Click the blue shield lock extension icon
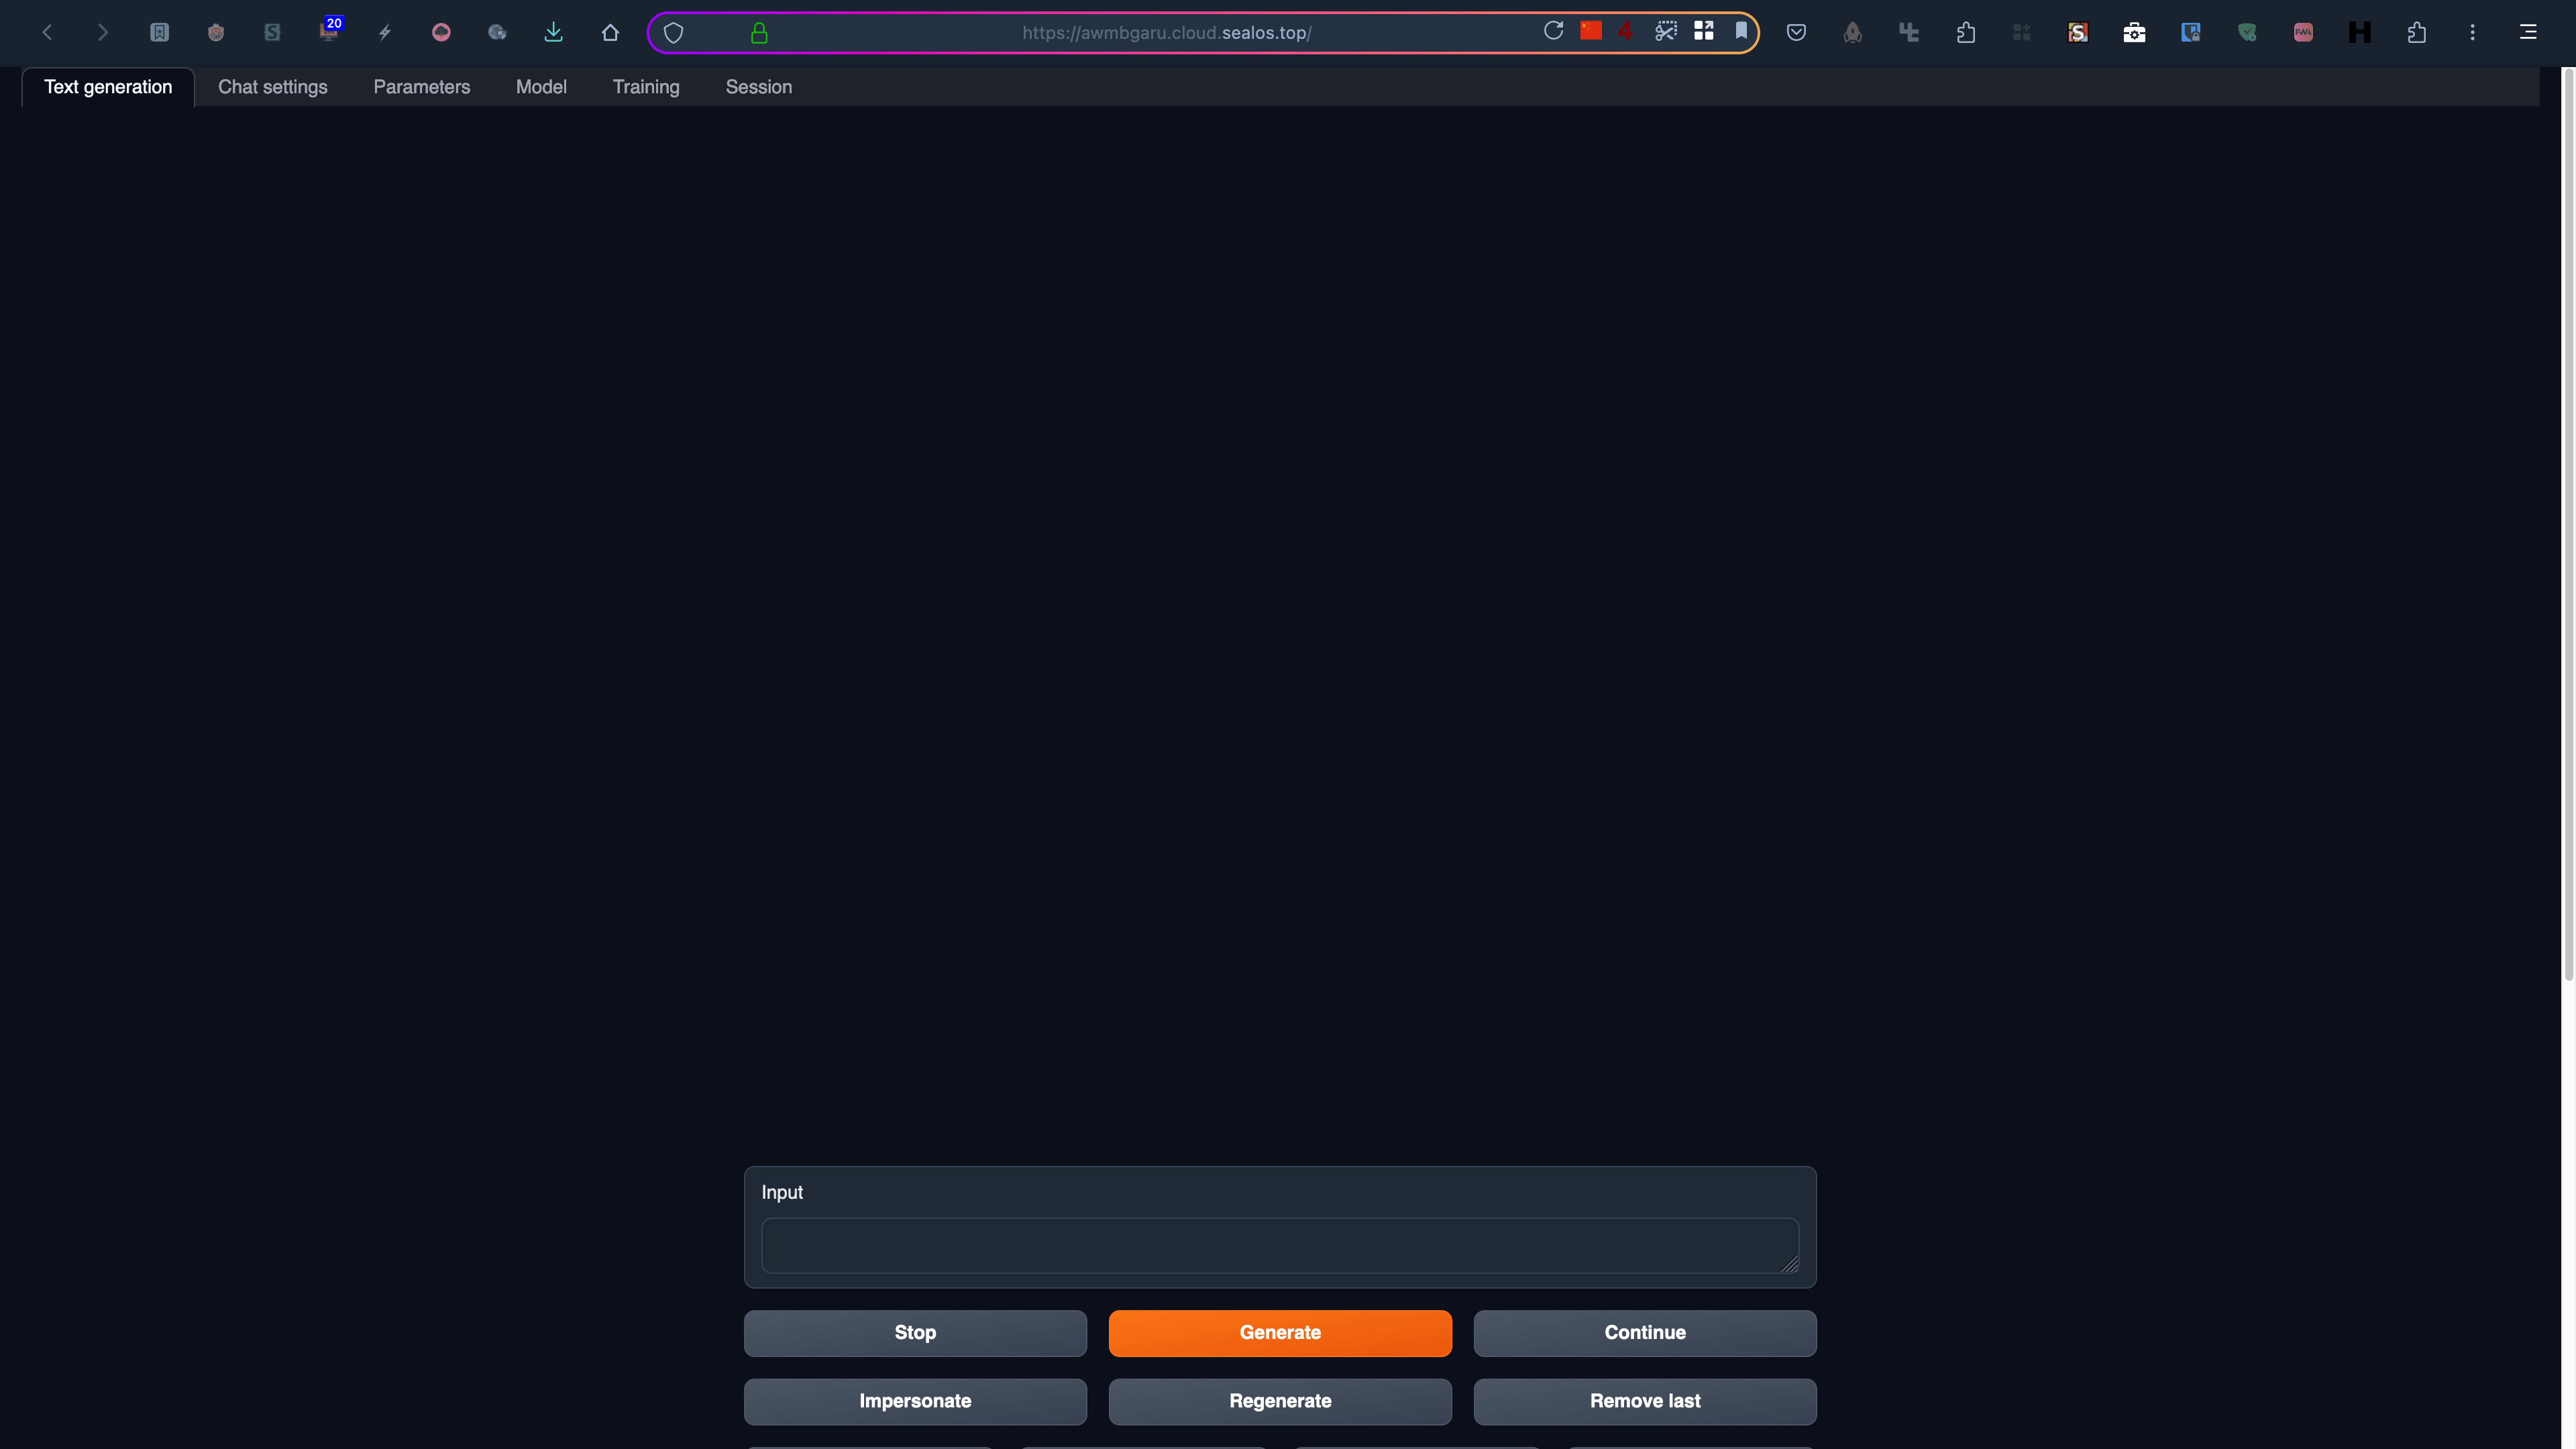2576x1449 pixels. pyautogui.click(x=2191, y=33)
